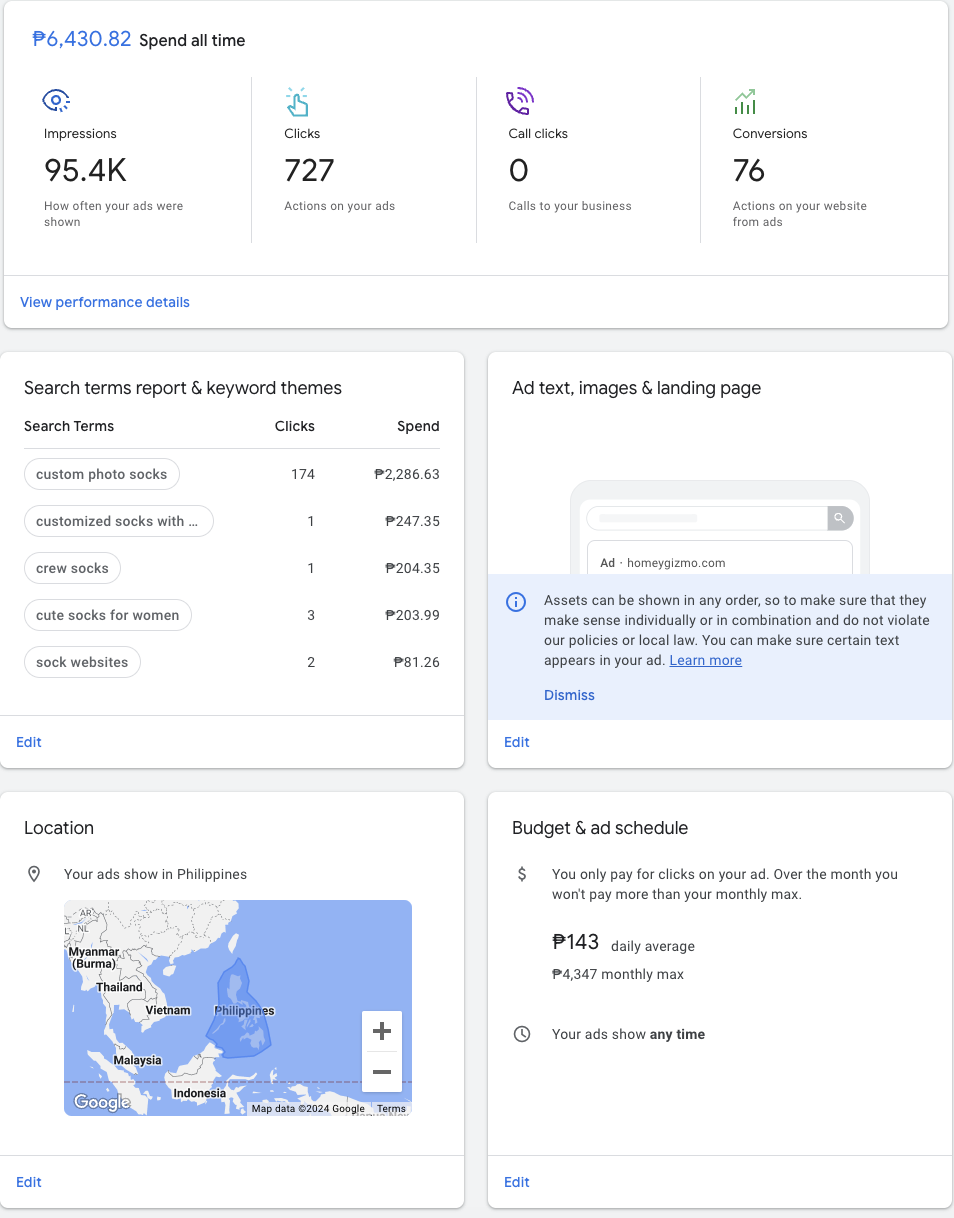Click the search magnifier in ad preview
Image resolution: width=954 pixels, height=1218 pixels.
point(840,518)
